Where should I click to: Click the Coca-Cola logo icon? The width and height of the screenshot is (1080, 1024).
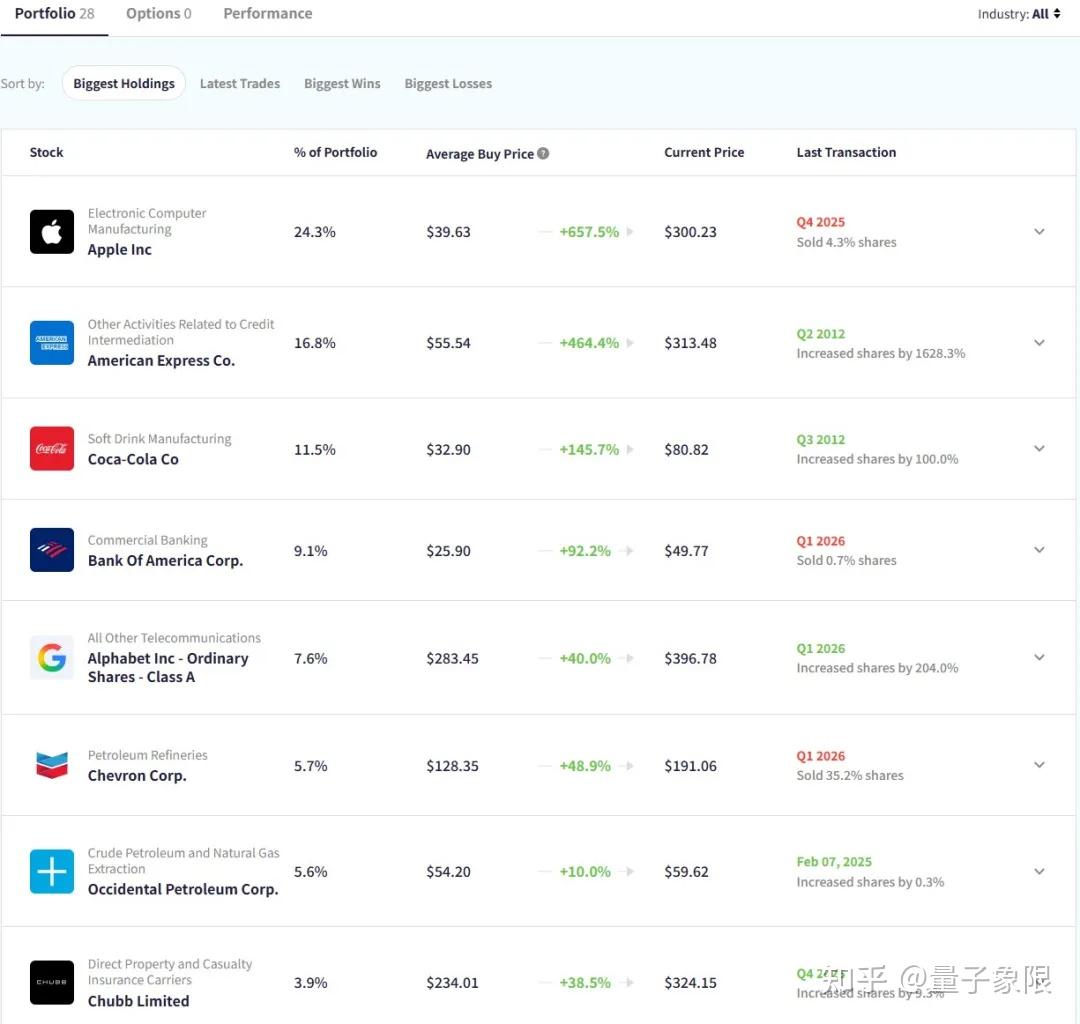[x=52, y=448]
